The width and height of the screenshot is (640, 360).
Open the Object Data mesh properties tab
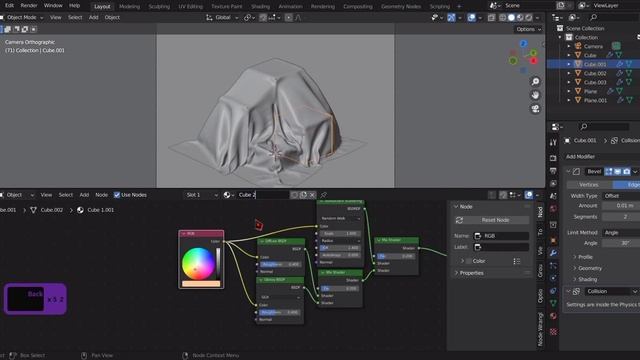[x=553, y=303]
